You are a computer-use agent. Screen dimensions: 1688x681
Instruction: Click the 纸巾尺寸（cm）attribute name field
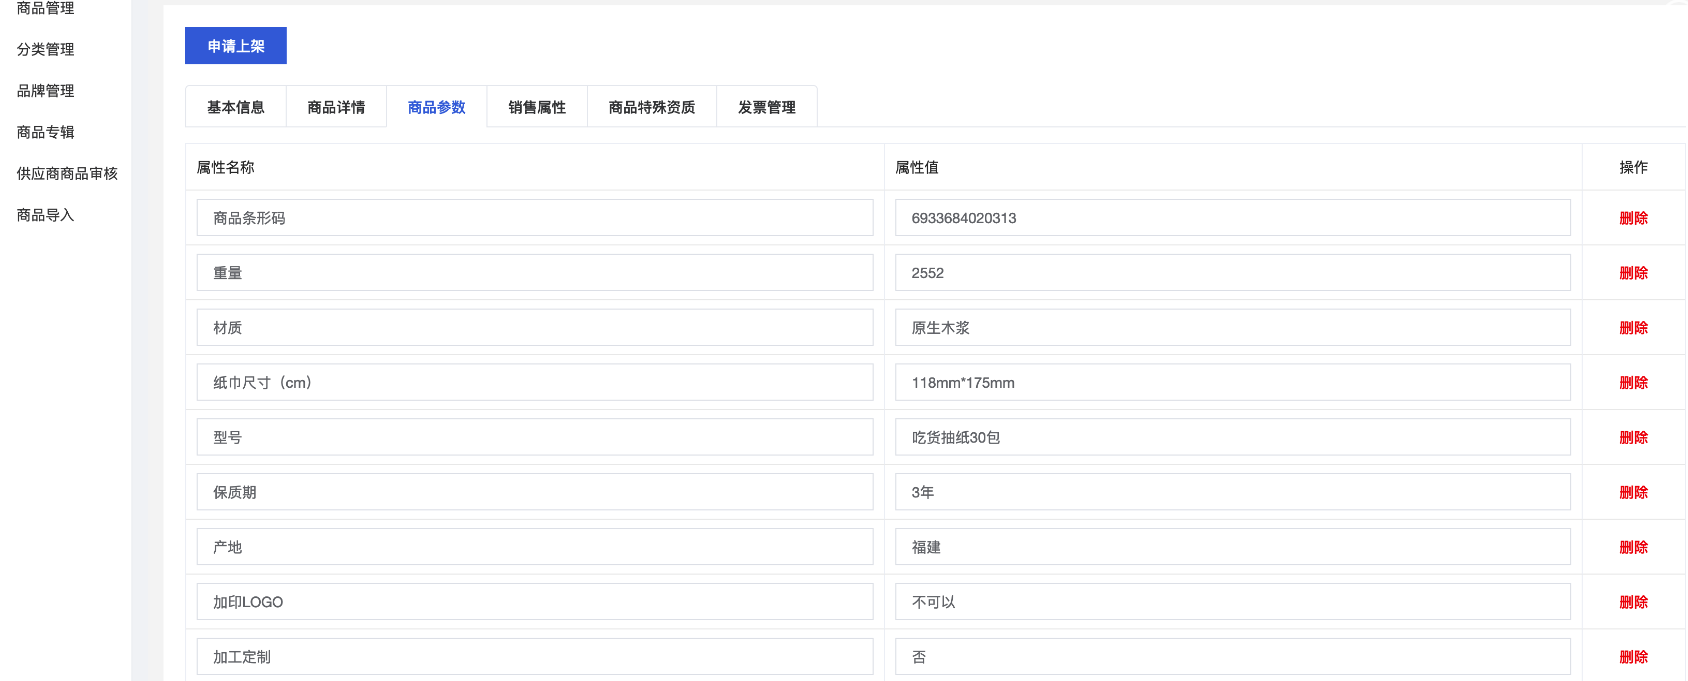point(535,383)
